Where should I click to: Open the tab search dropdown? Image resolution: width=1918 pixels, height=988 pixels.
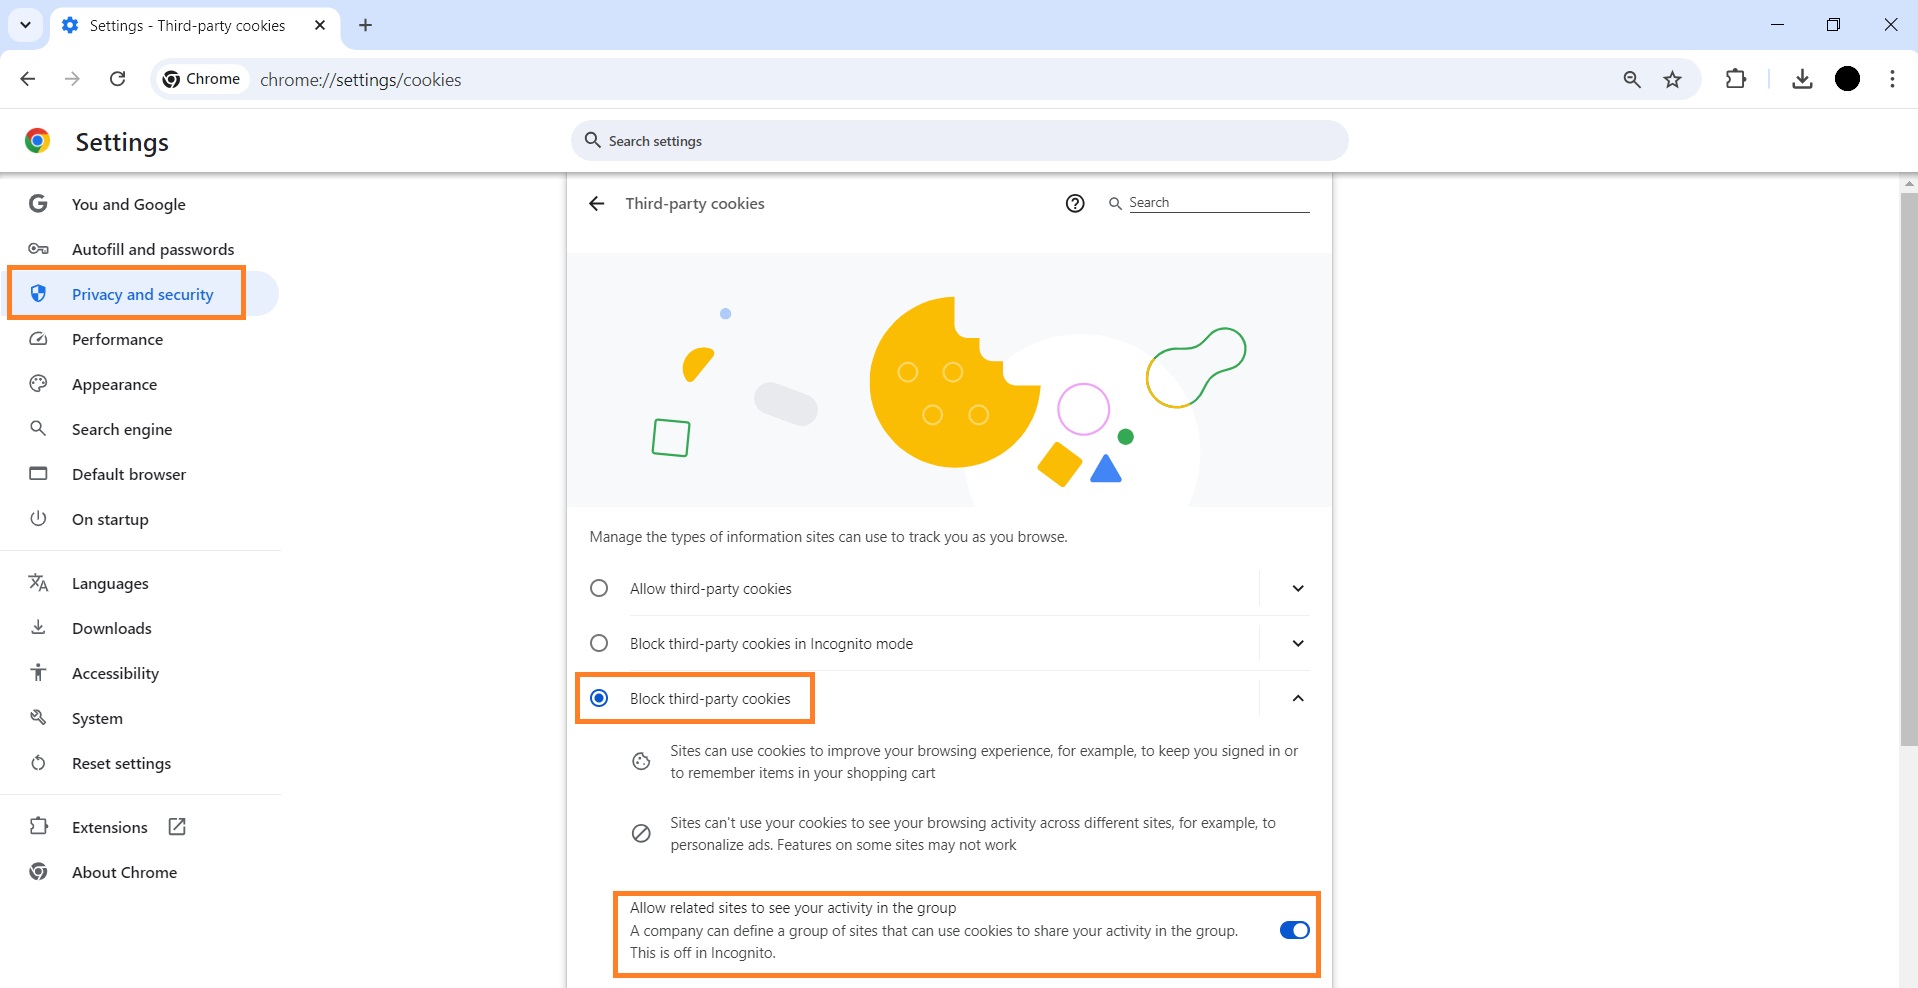[x=25, y=25]
